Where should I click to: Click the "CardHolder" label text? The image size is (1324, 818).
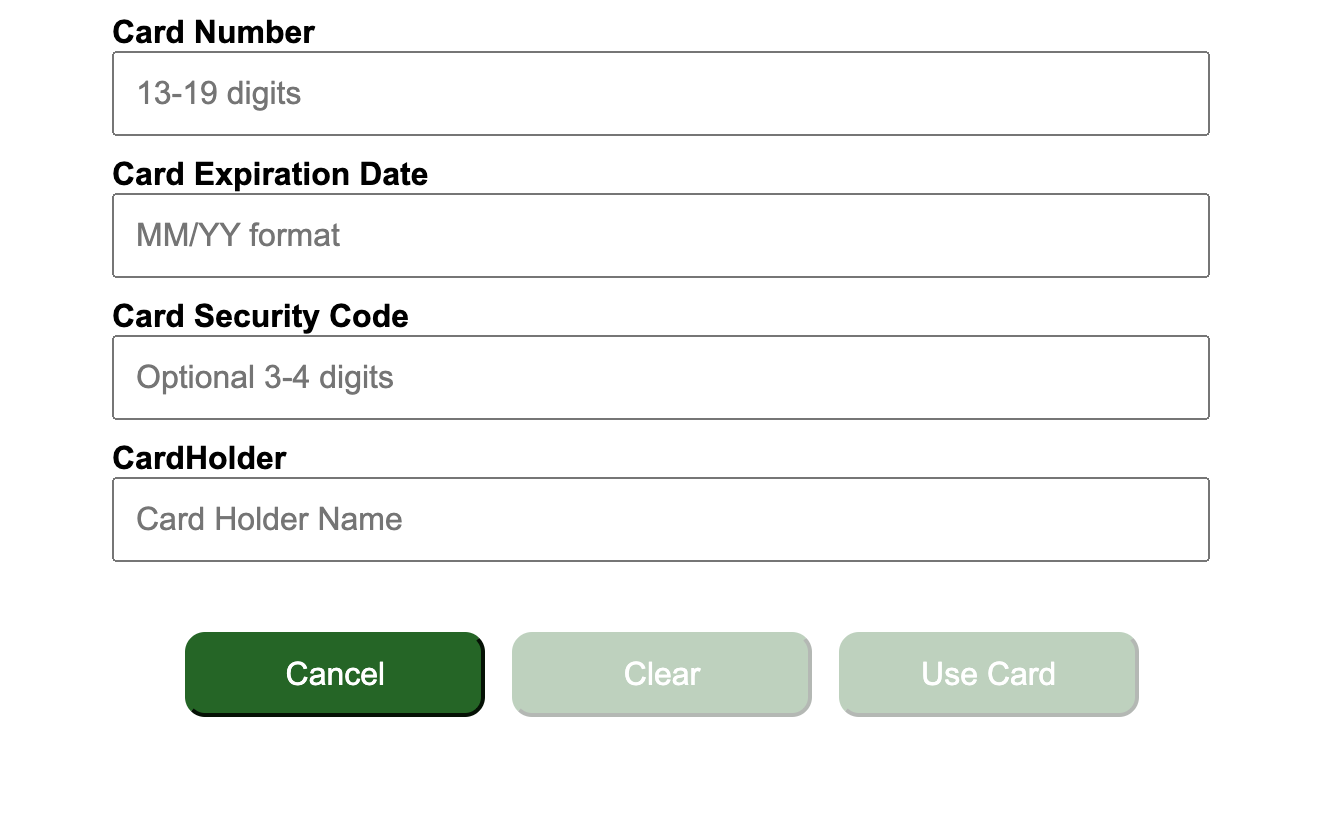(199, 458)
